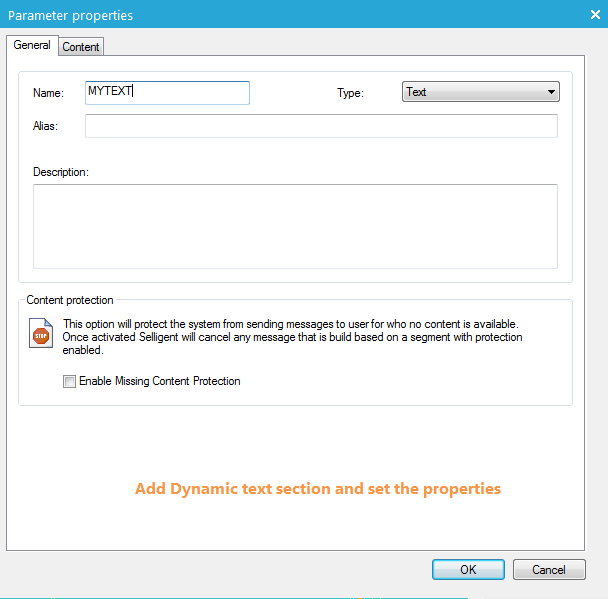Enable Missing Content Protection checkbox

[x=69, y=381]
